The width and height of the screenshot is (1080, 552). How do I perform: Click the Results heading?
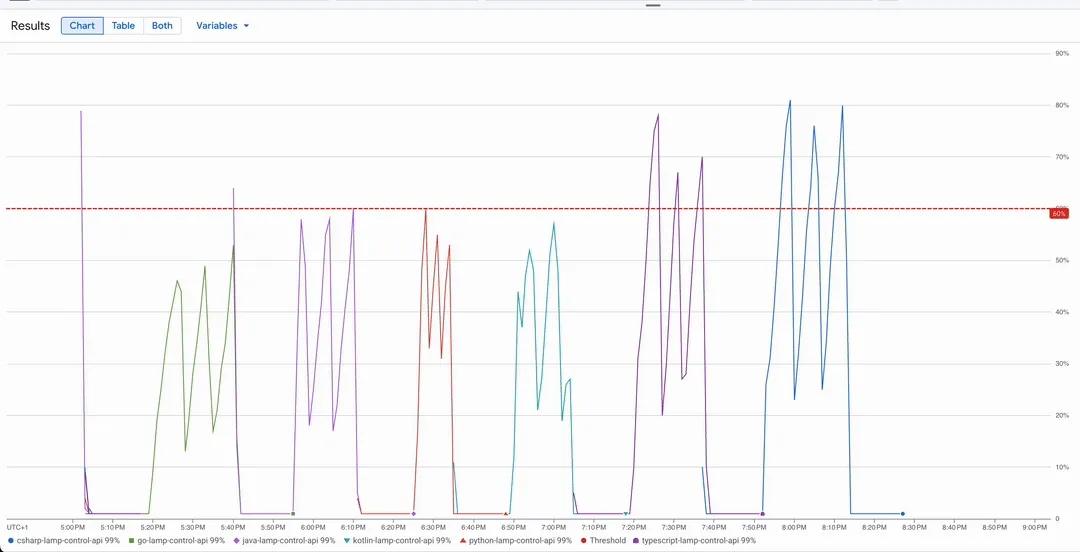coord(30,25)
